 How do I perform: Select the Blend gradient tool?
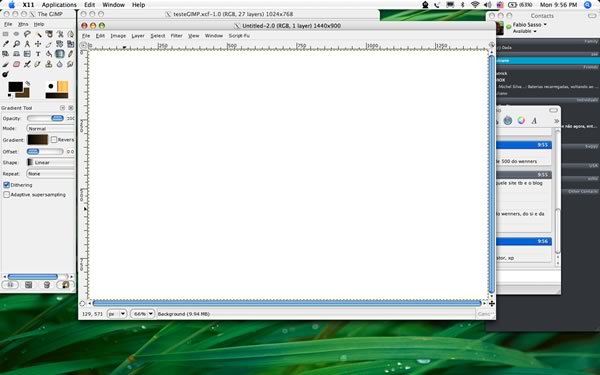pyautogui.click(x=60, y=54)
